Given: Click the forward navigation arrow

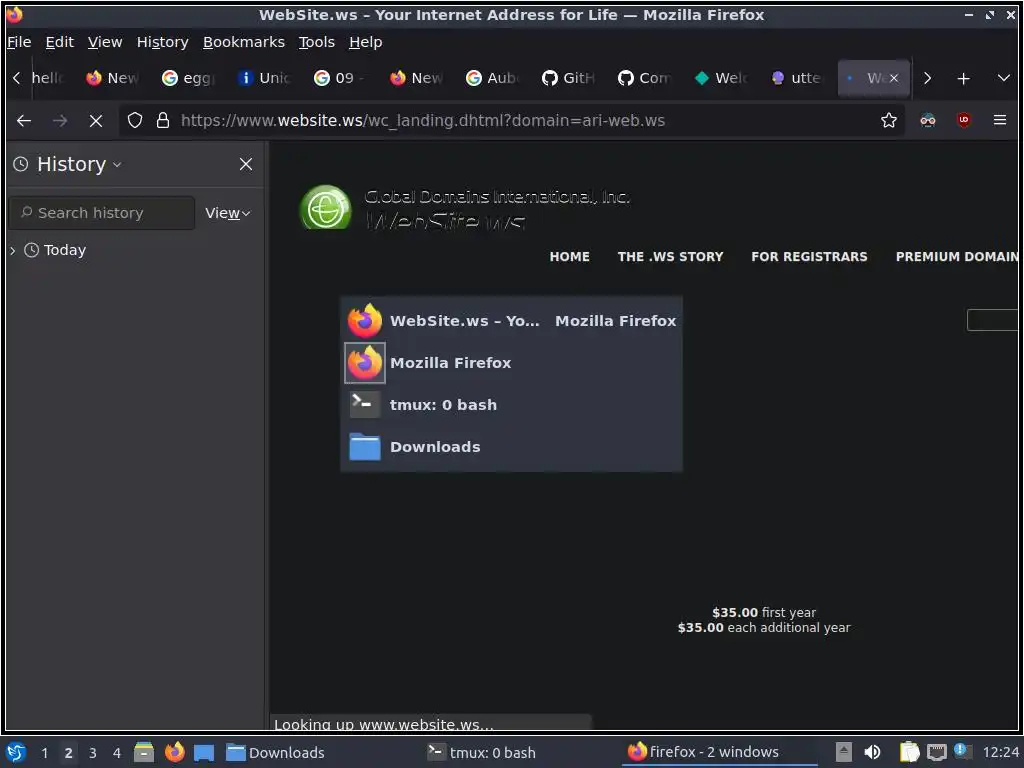Looking at the screenshot, I should 60,121.
